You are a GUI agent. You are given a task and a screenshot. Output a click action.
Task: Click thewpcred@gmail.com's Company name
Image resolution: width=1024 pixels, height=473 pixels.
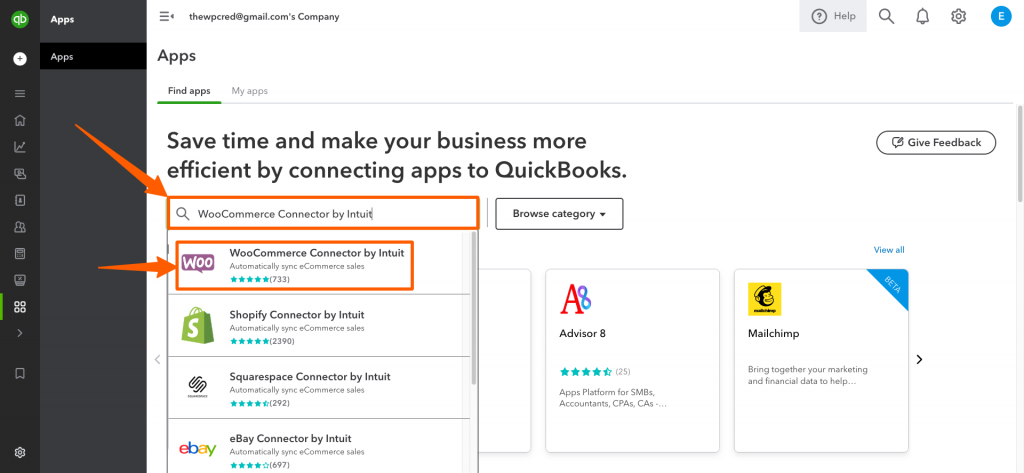coord(264,16)
